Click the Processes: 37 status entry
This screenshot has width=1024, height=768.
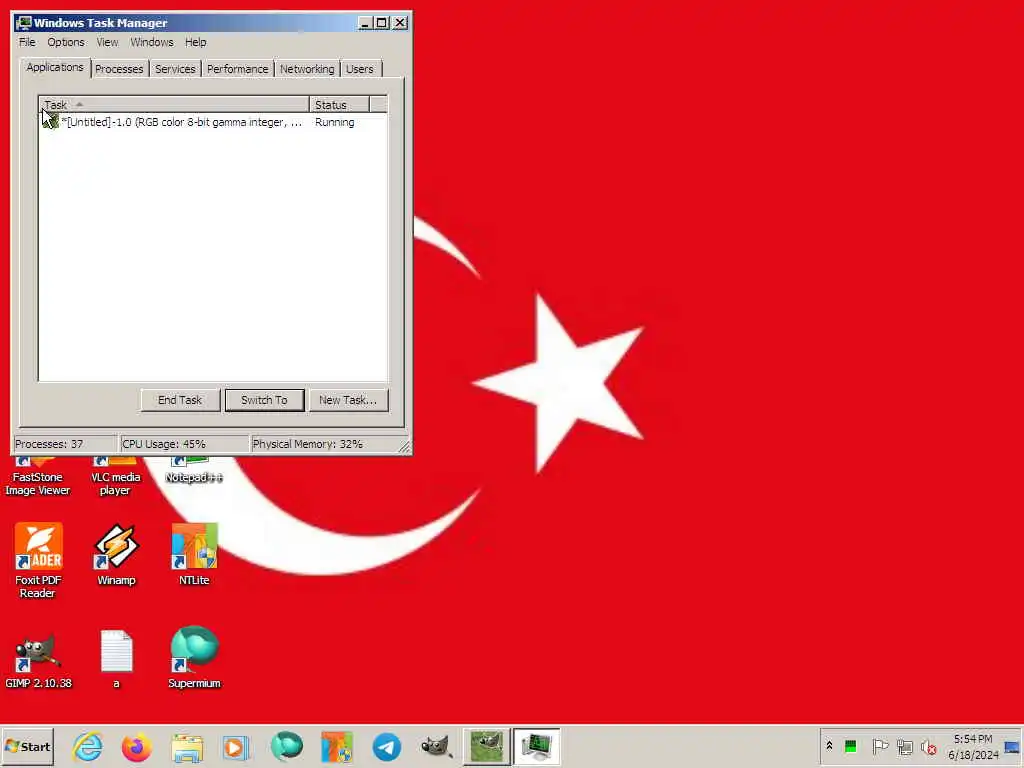[64, 444]
